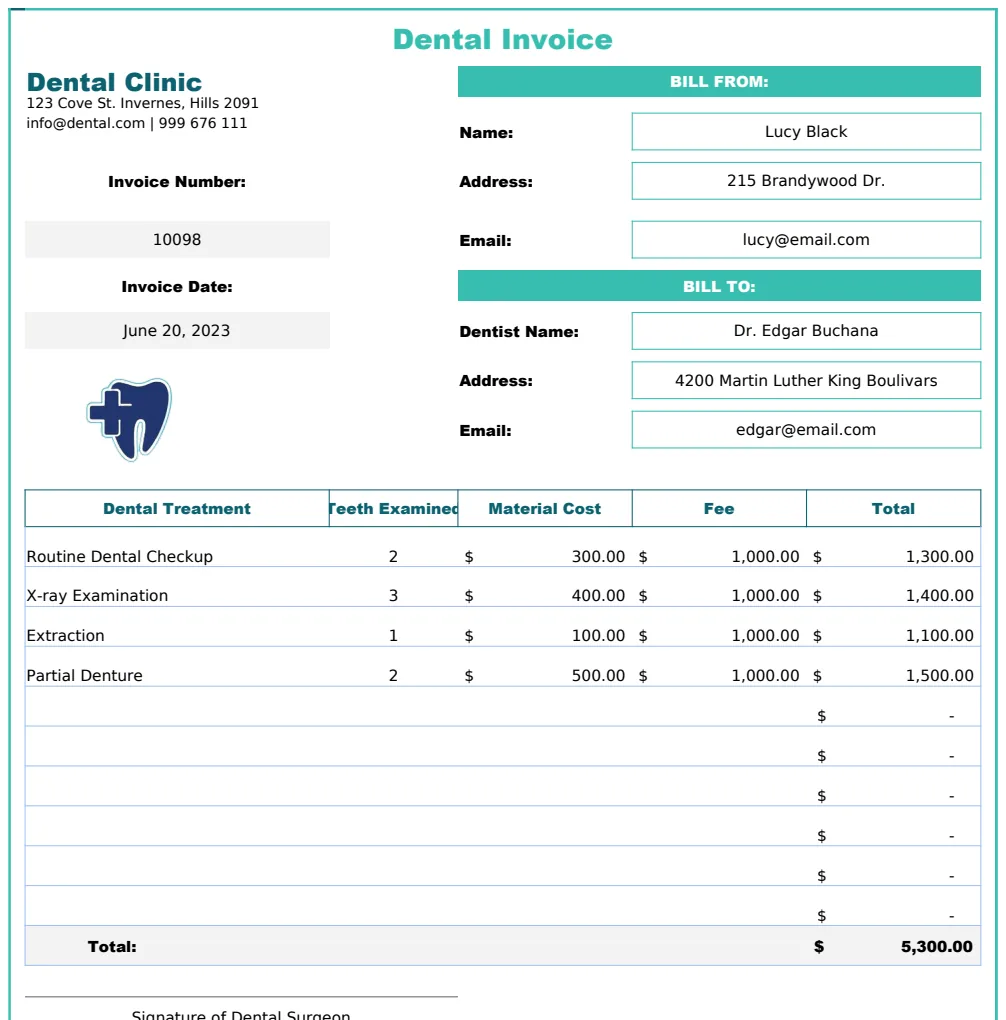Click the Total: label in footer row
This screenshot has width=1006, height=1020.
coord(112,947)
